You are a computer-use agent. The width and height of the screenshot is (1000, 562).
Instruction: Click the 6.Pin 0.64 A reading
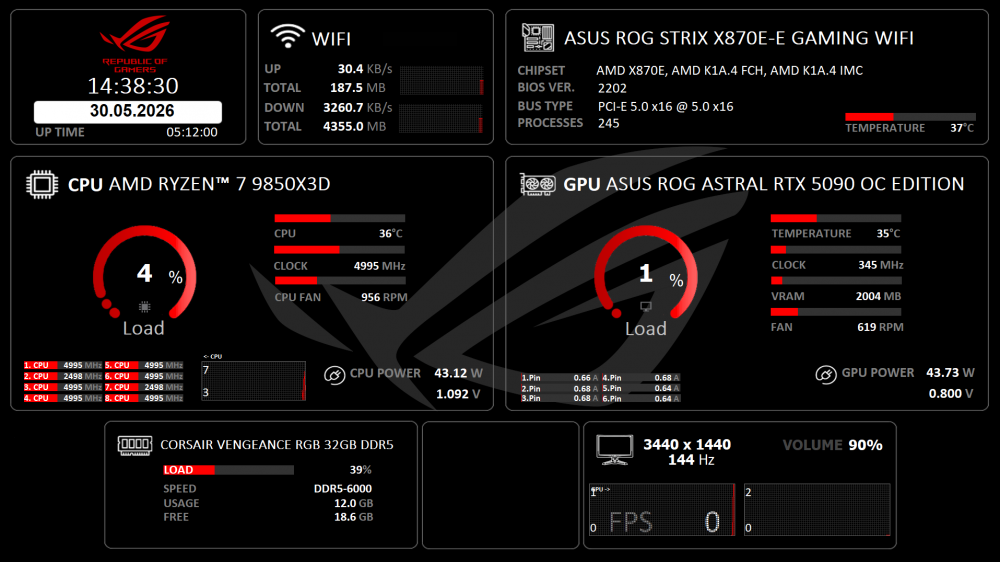[641, 399]
